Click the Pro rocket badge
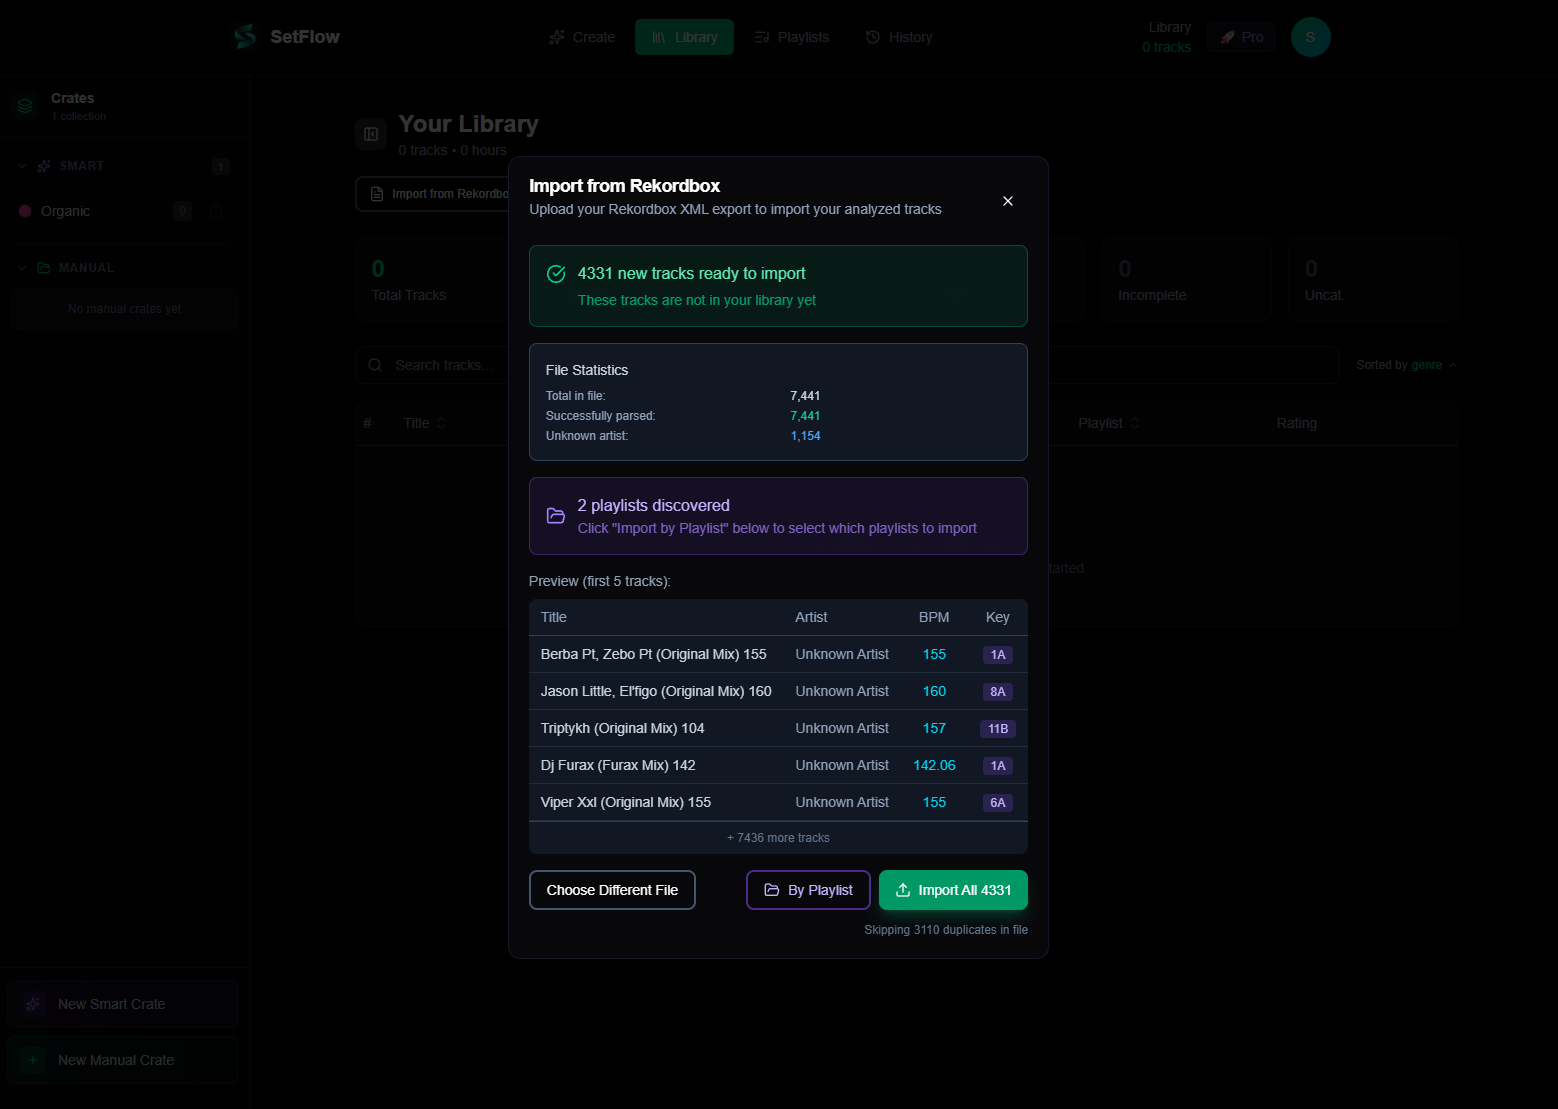This screenshot has height=1109, width=1558. (1240, 36)
